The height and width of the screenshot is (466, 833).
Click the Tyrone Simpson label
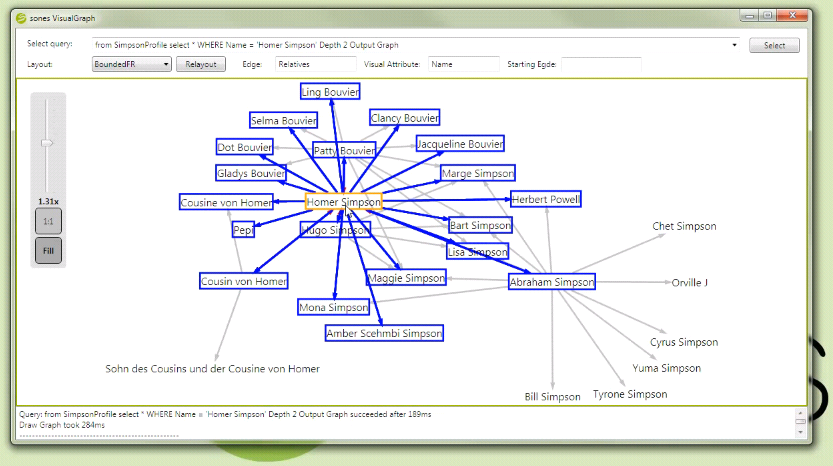[630, 394]
